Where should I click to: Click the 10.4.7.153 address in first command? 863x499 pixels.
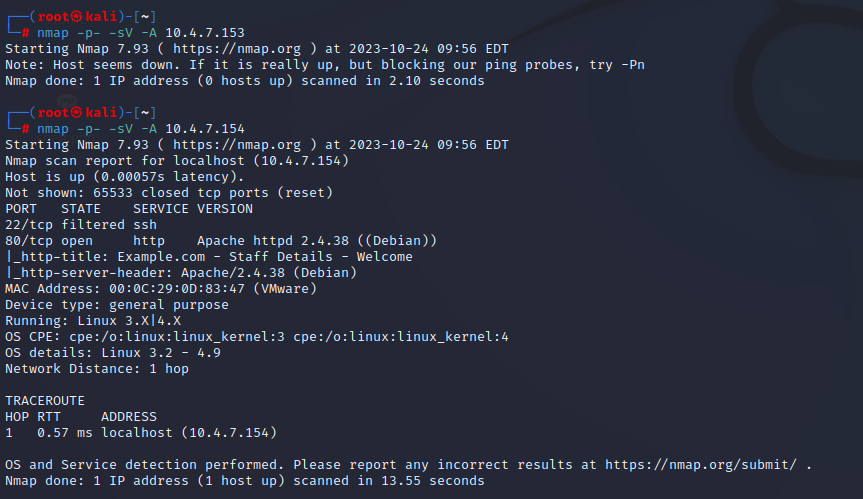coord(204,32)
